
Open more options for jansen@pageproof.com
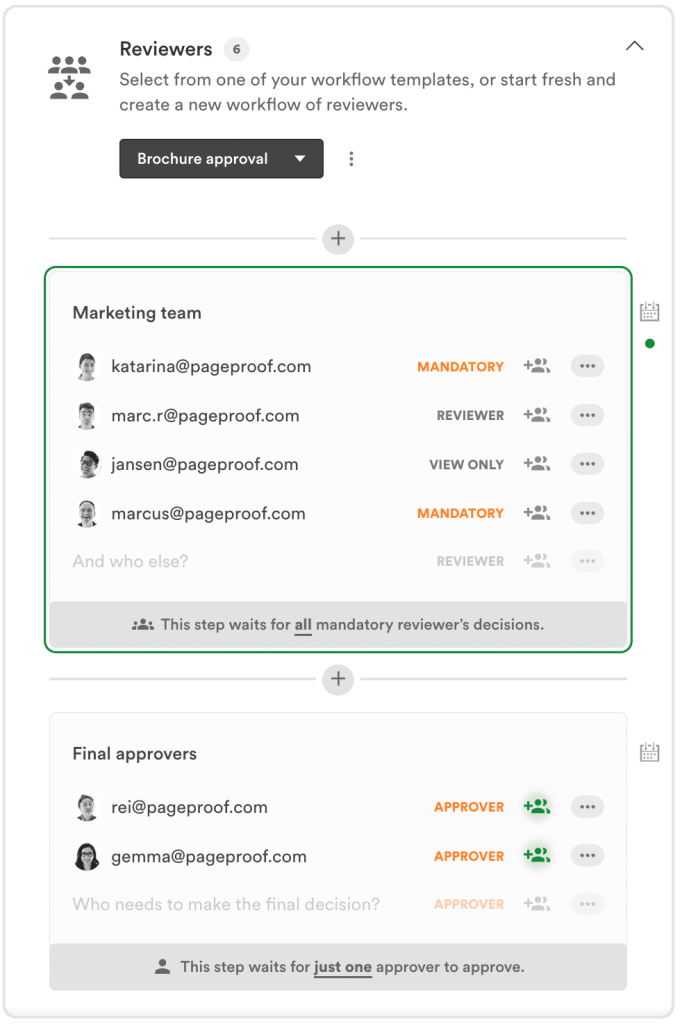coord(587,464)
